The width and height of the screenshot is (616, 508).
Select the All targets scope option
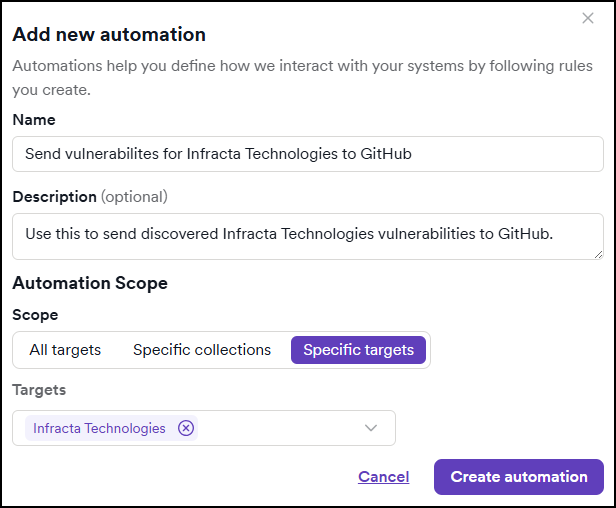tap(65, 350)
